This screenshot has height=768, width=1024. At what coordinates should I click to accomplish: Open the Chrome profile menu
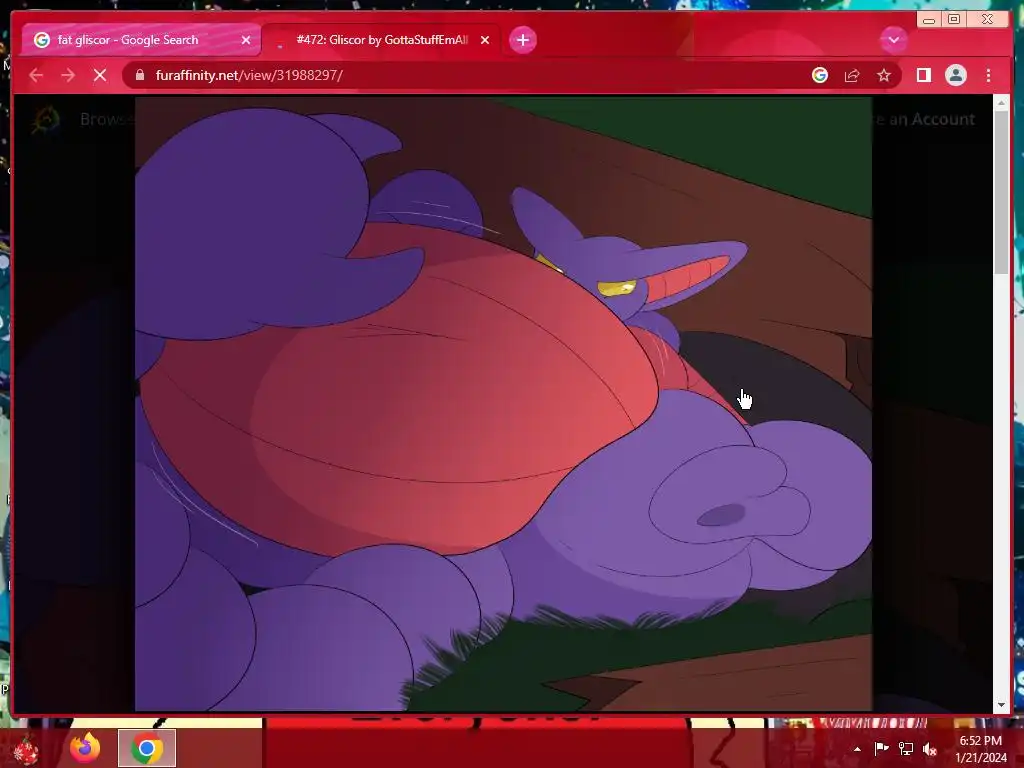(x=955, y=75)
